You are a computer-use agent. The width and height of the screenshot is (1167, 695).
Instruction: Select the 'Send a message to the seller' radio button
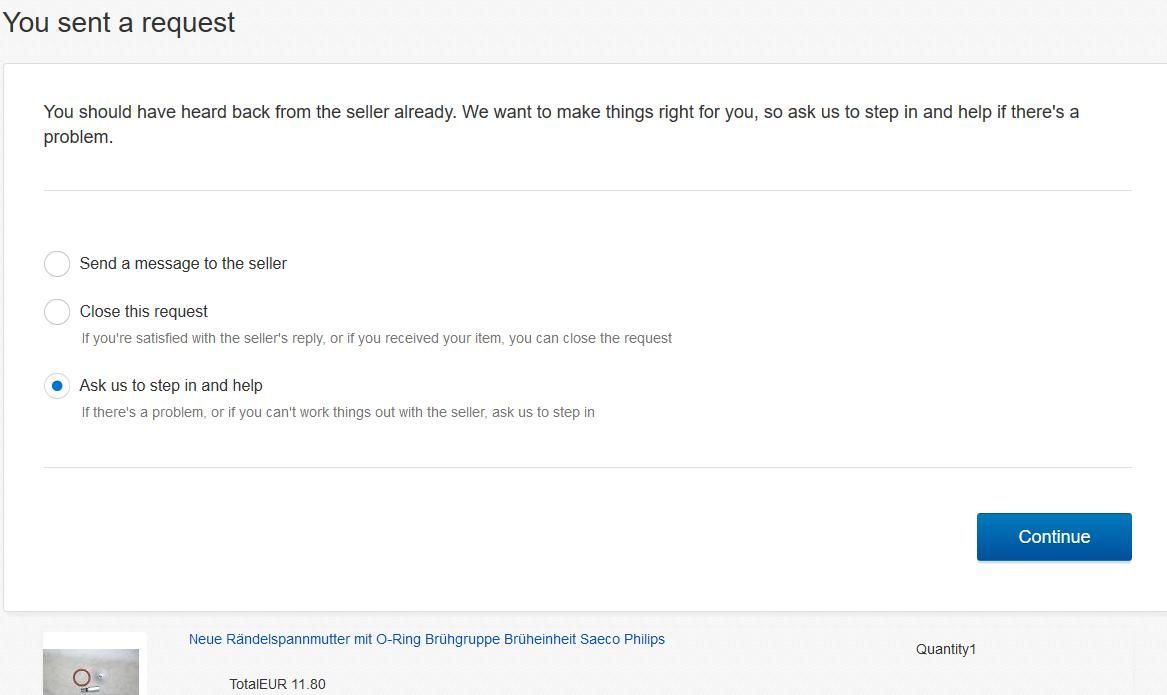pyautogui.click(x=57, y=264)
